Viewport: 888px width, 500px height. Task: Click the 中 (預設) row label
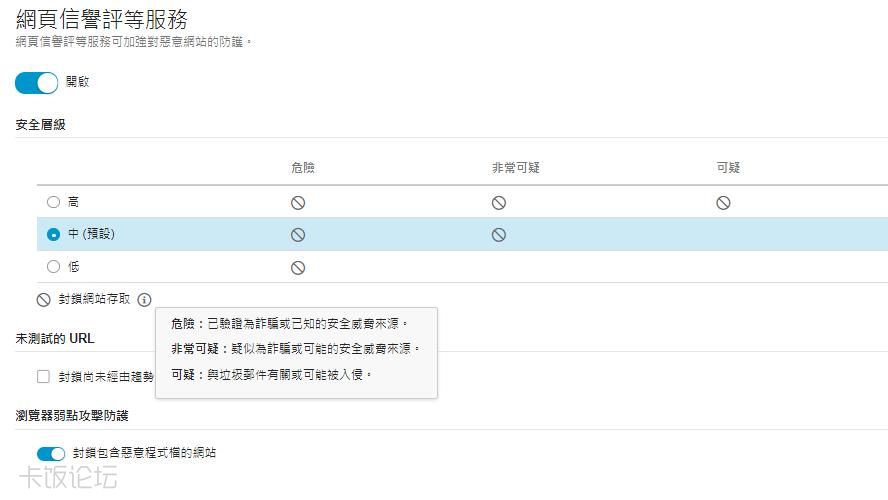tap(91, 235)
